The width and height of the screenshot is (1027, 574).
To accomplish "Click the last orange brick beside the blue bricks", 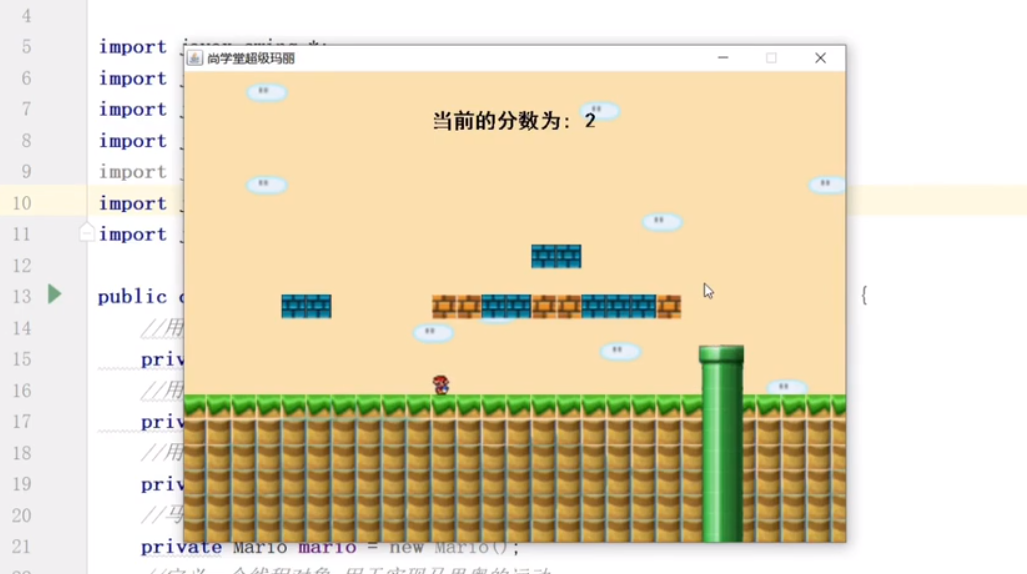I will [669, 306].
